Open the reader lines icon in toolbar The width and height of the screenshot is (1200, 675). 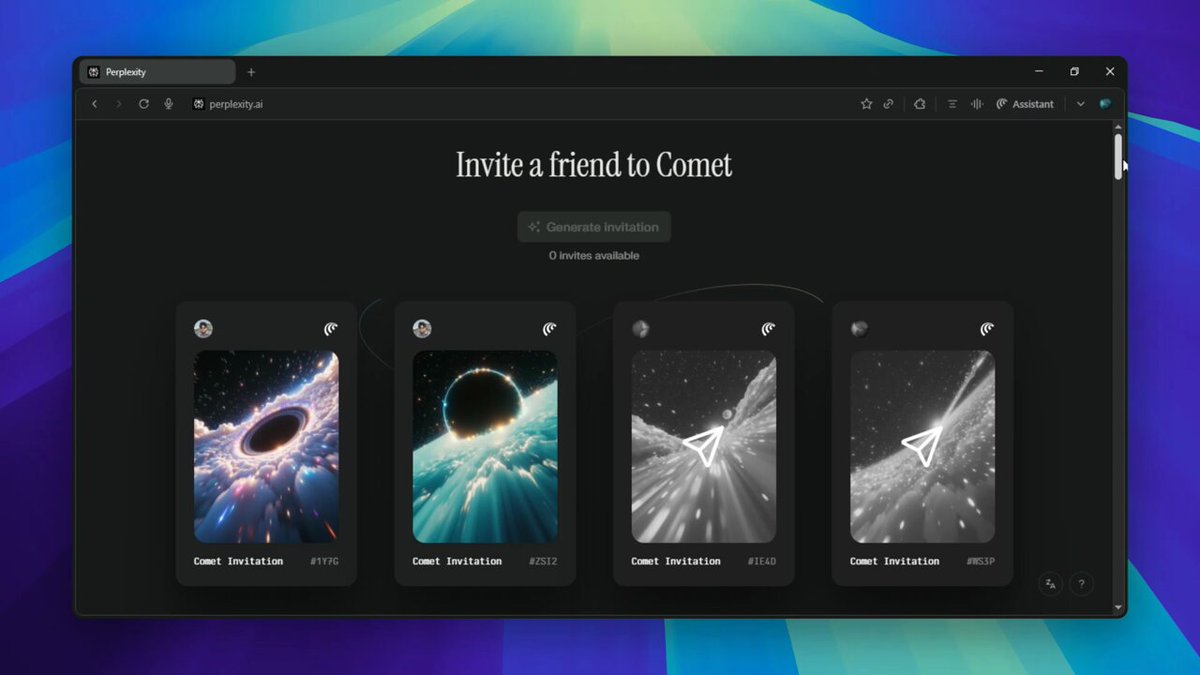click(x=952, y=104)
